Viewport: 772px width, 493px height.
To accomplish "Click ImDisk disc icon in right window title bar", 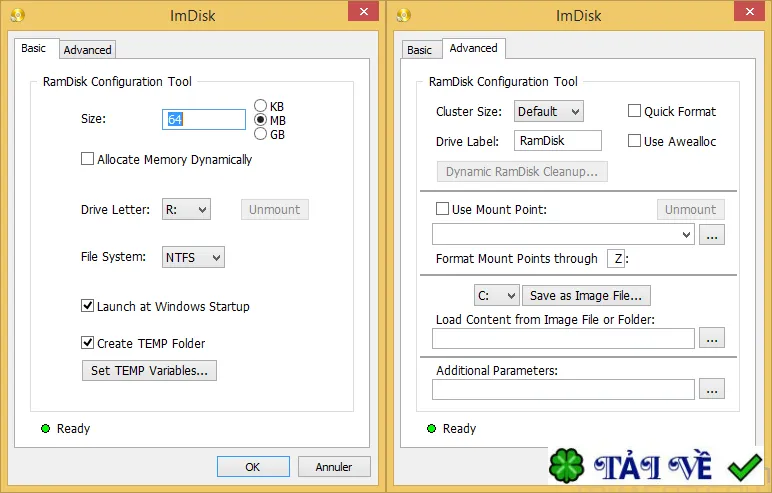I will pos(403,15).
